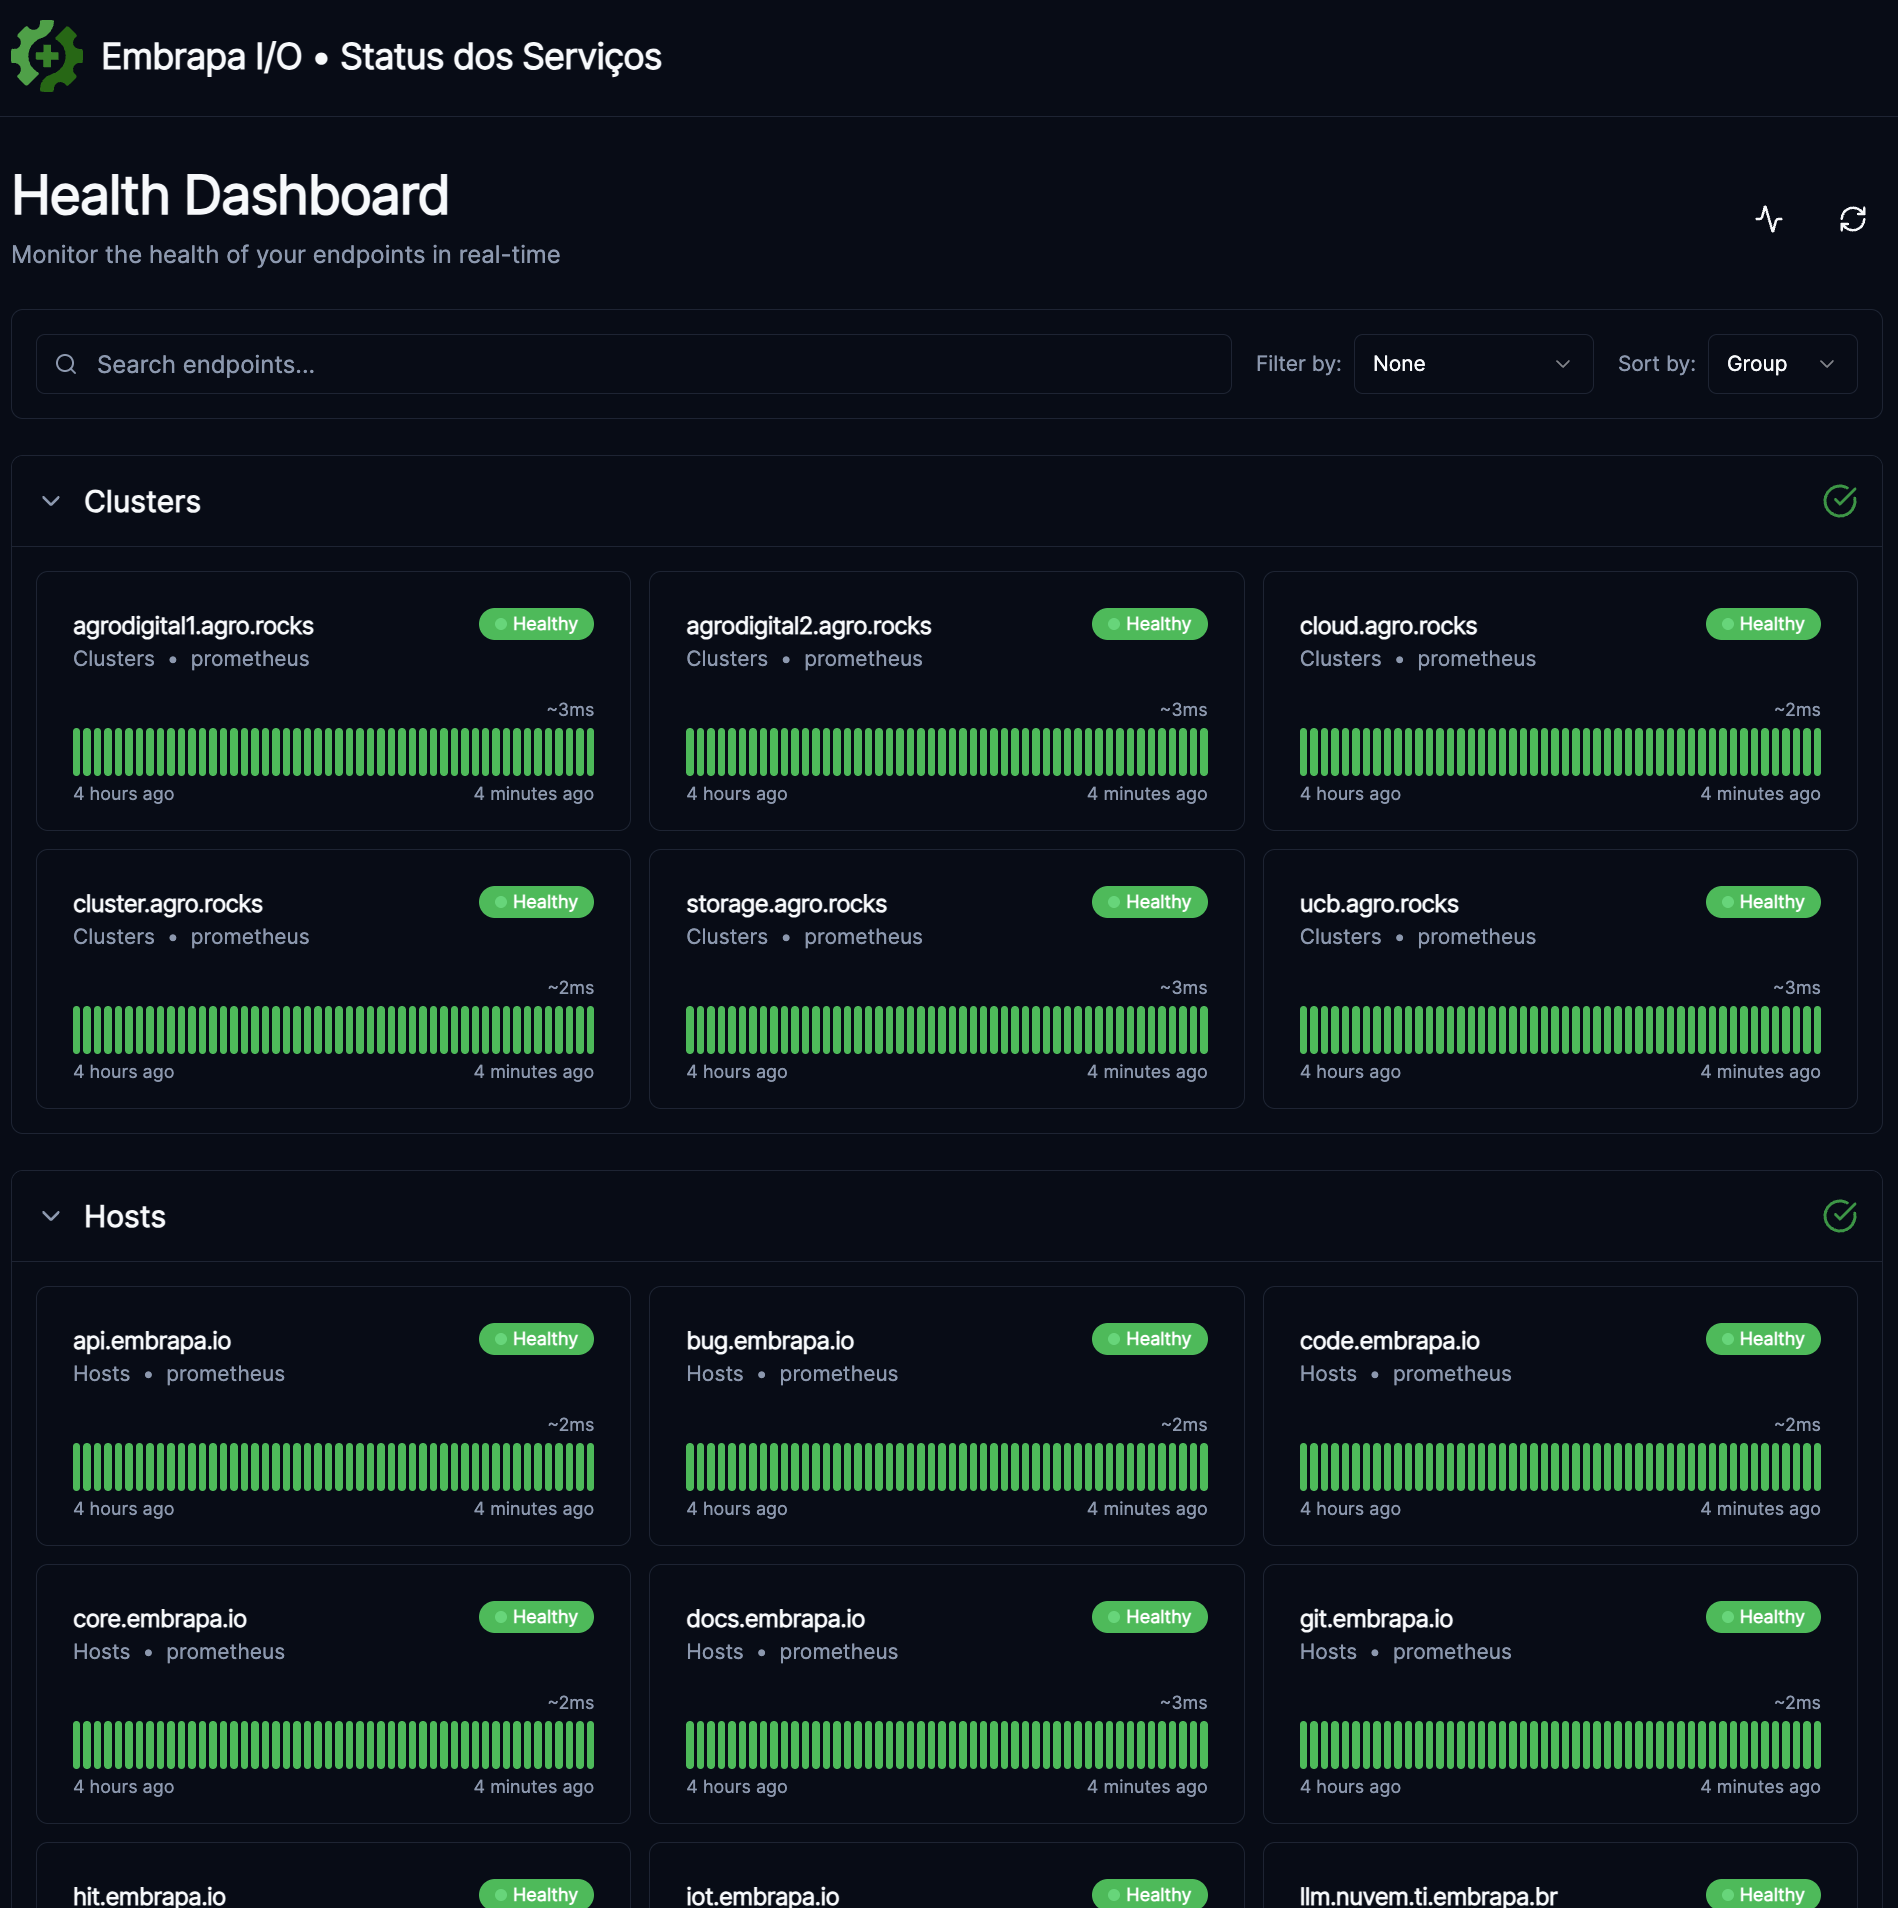Image resolution: width=1898 pixels, height=1908 pixels.
Task: Refresh the dashboard with the refresh icon
Action: coord(1853,219)
